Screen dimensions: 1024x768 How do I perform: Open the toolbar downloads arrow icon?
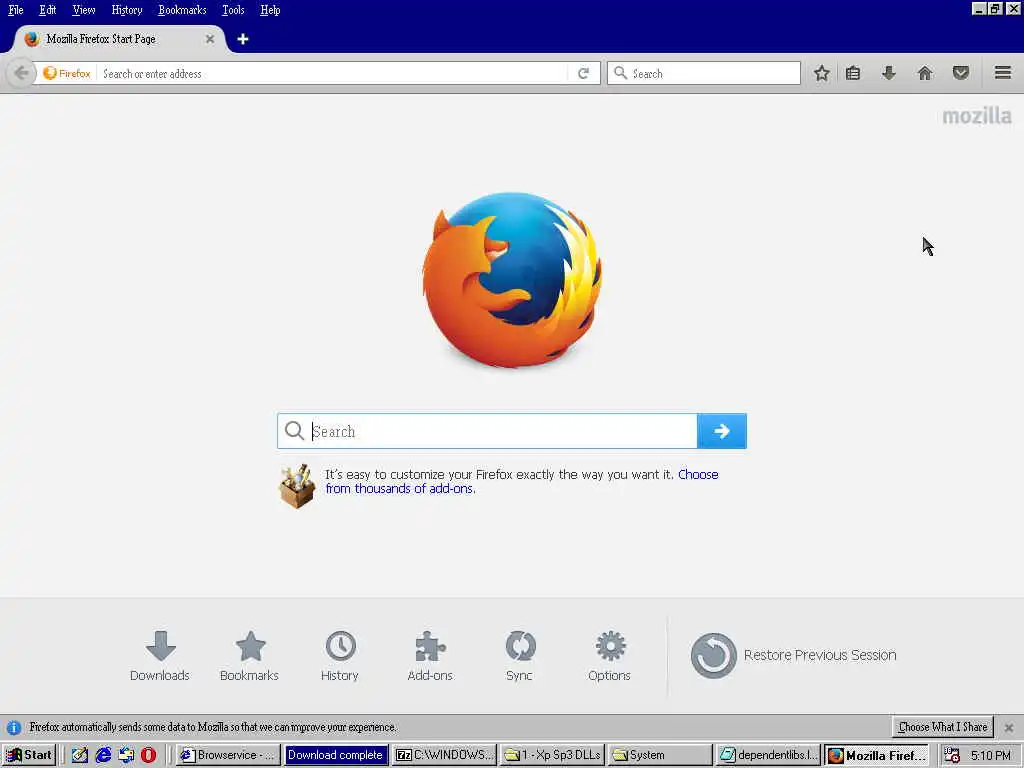(x=888, y=73)
